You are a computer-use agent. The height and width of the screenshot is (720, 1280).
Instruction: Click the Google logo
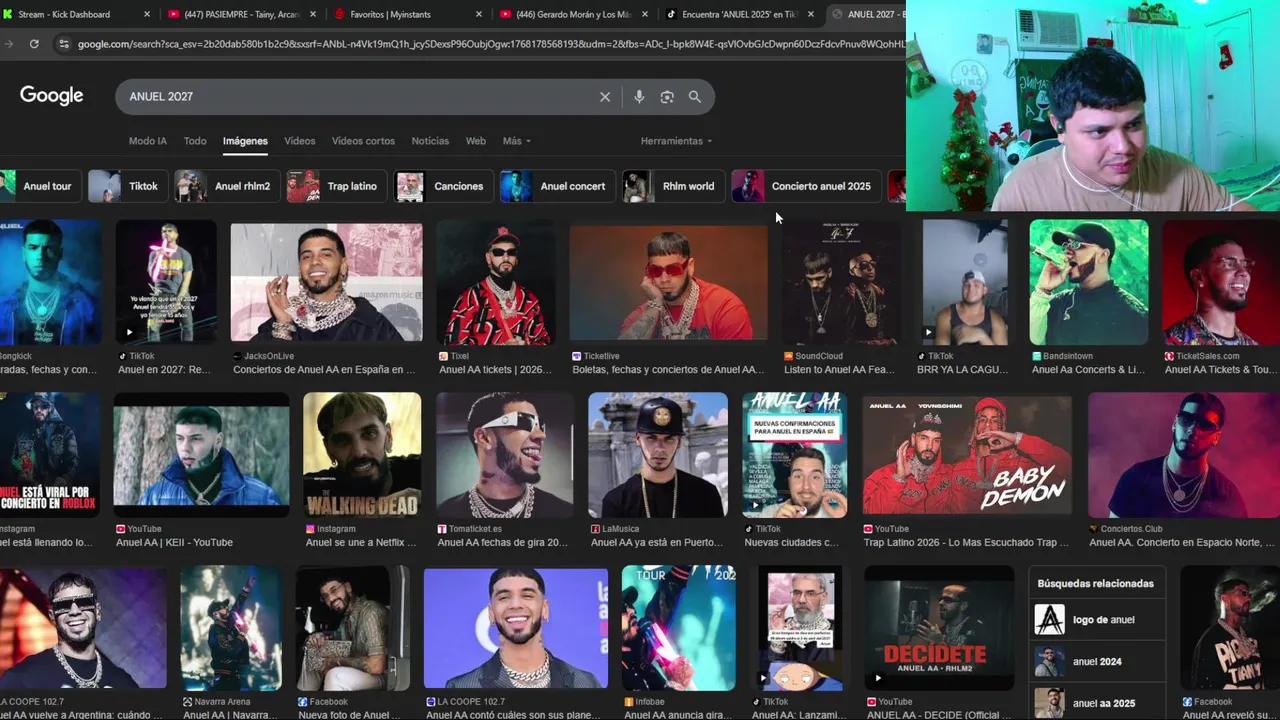[52, 96]
